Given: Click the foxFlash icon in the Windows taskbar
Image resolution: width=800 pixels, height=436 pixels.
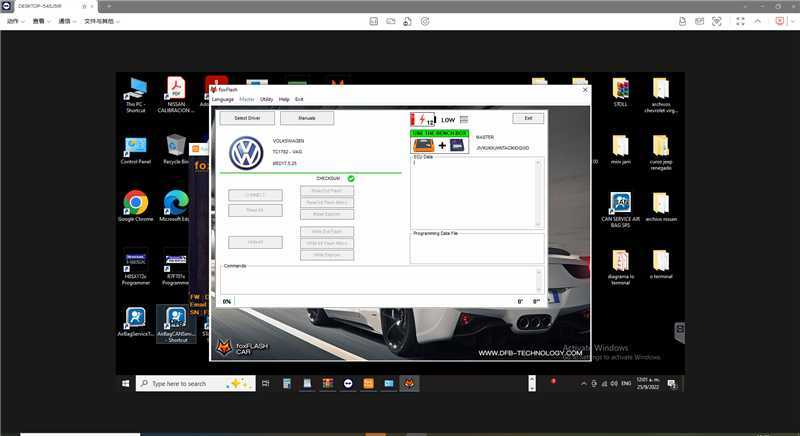Looking at the screenshot, I should [x=407, y=383].
